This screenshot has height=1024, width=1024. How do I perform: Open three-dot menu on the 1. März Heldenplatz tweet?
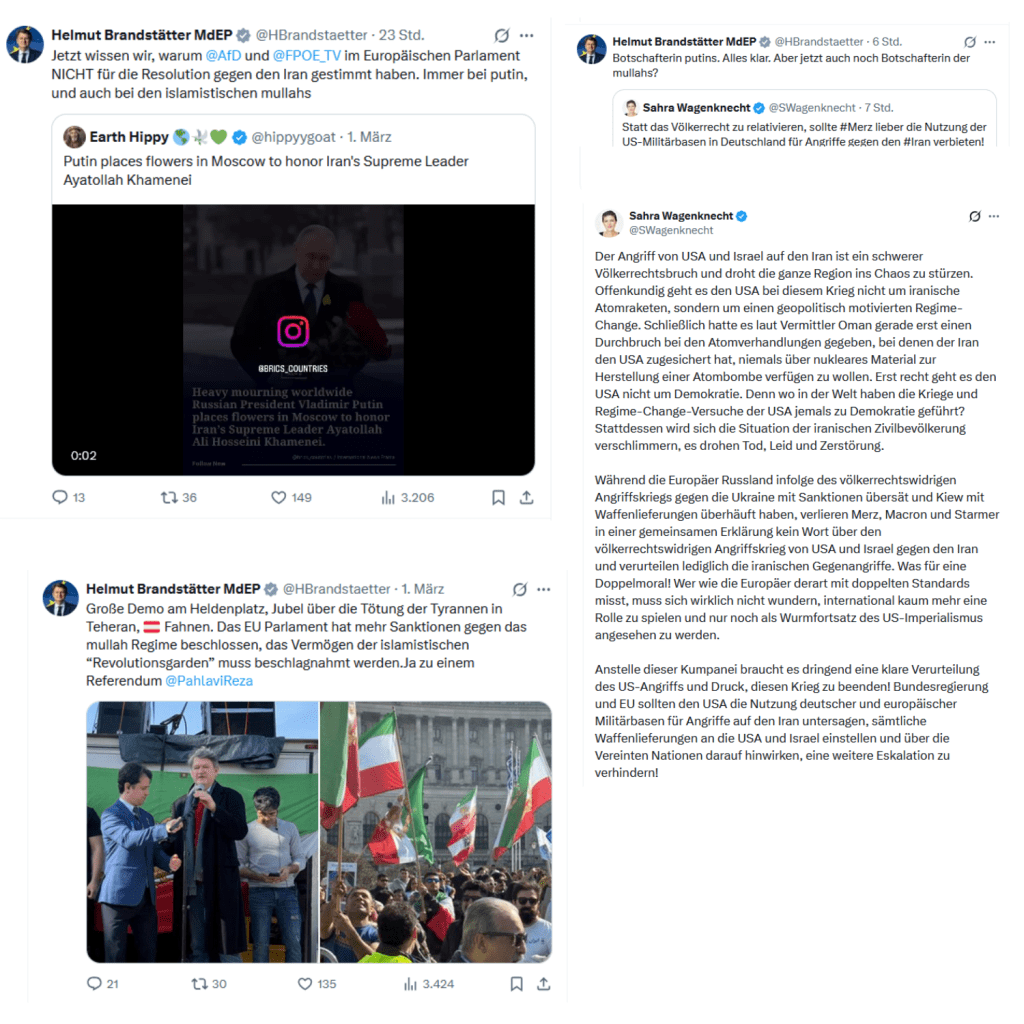point(544,589)
